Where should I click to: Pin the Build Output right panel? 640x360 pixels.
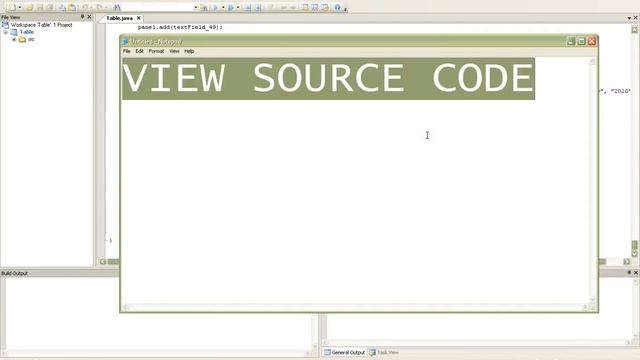point(629,272)
